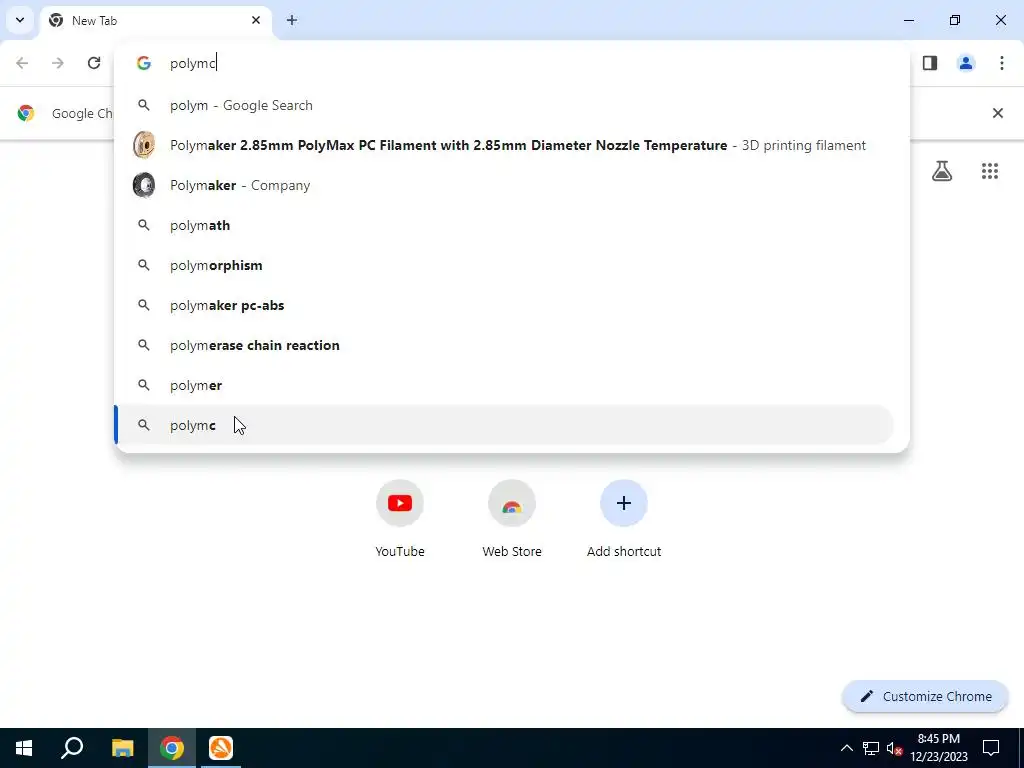Select the New Tab tab
The width and height of the screenshot is (1024, 768).
tap(157, 20)
